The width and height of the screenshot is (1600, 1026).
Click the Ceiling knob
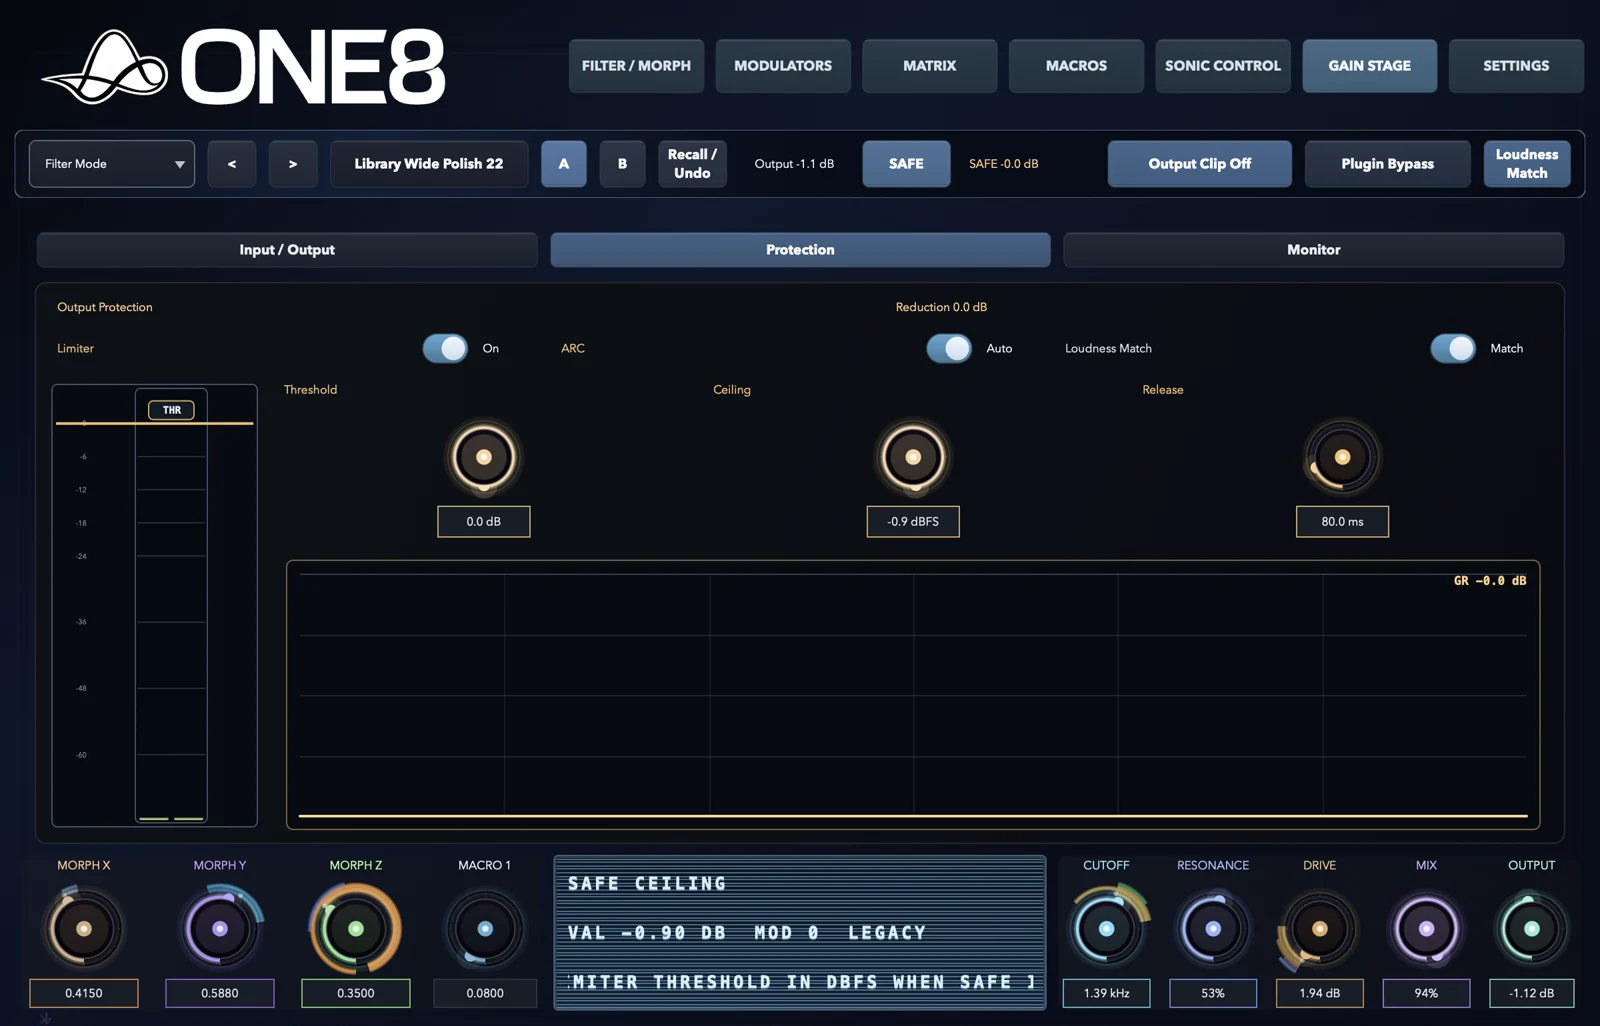[913, 457]
